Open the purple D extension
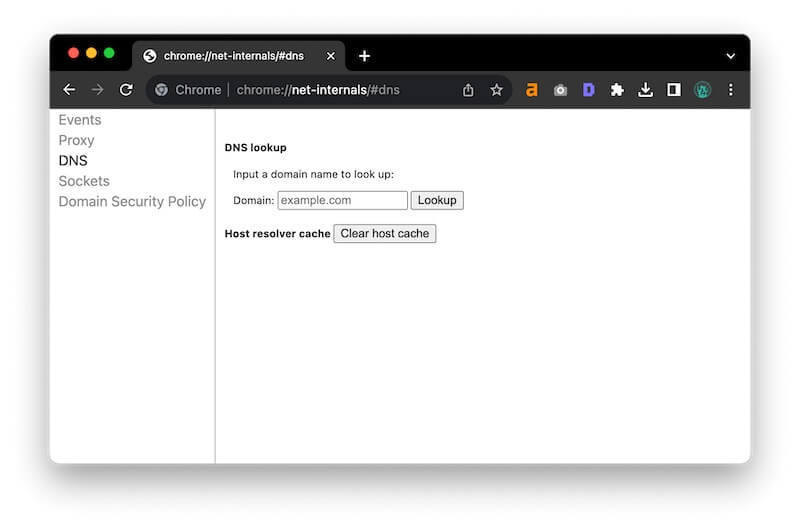Screen dimensions: 800x529 [x=588, y=90]
